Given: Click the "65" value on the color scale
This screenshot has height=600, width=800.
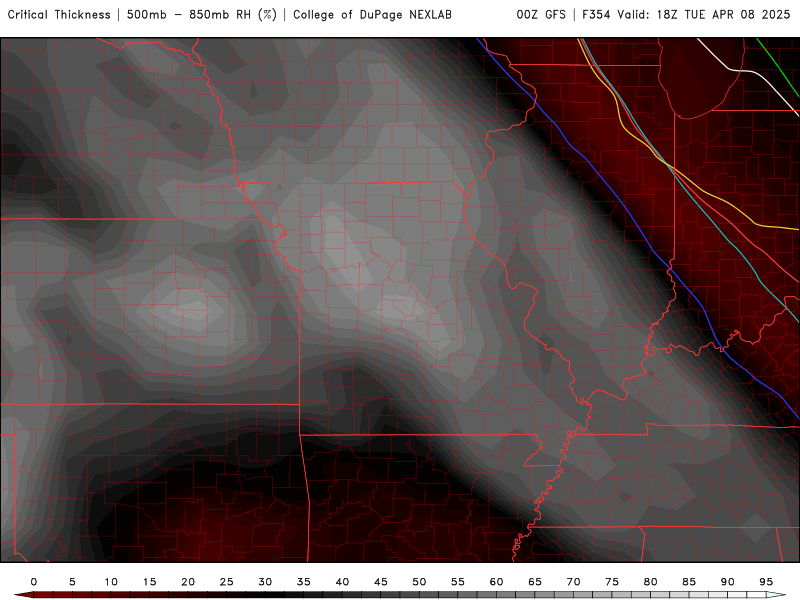Looking at the screenshot, I should pos(535,582).
